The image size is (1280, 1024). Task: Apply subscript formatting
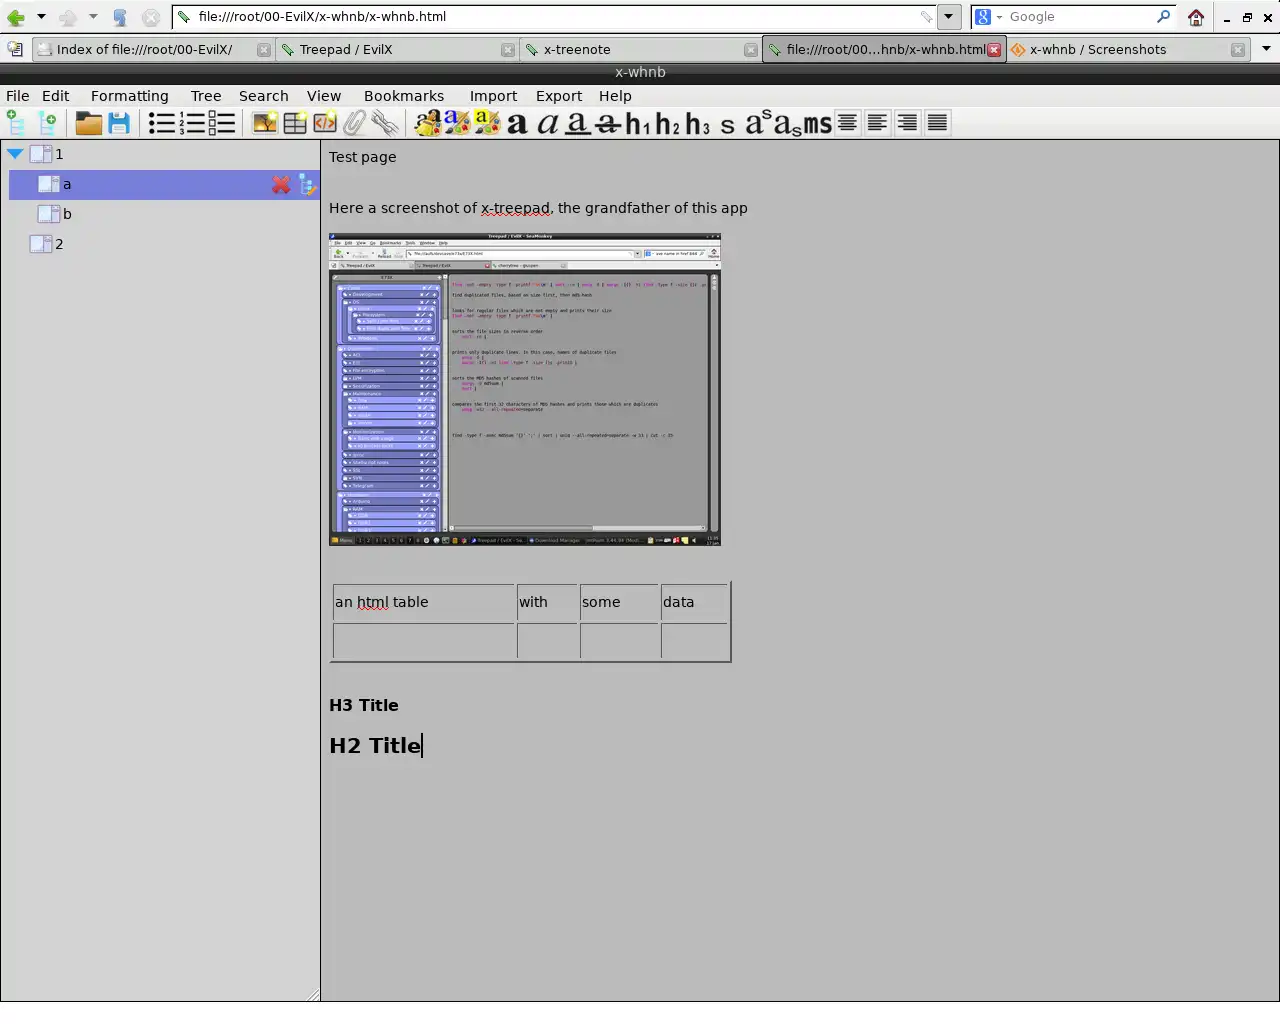[x=788, y=125]
